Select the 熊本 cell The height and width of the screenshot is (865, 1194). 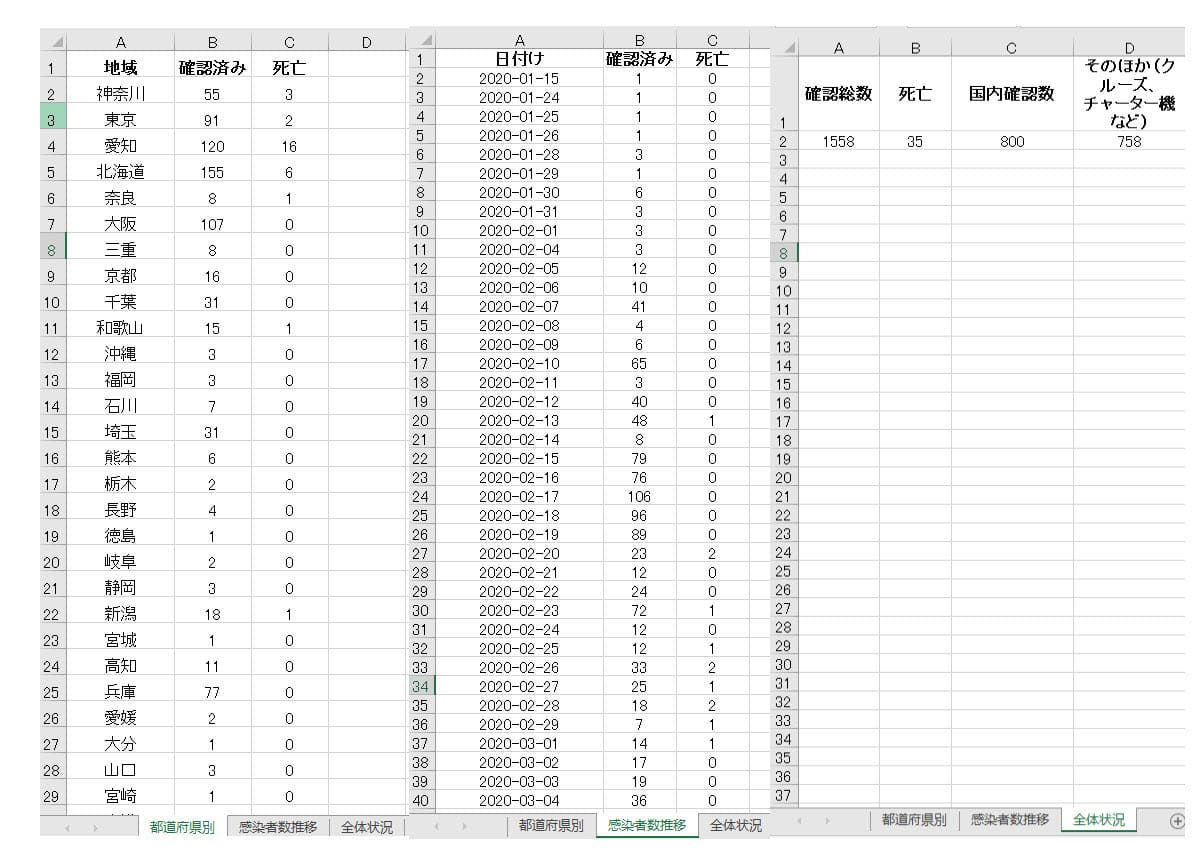click(x=120, y=458)
